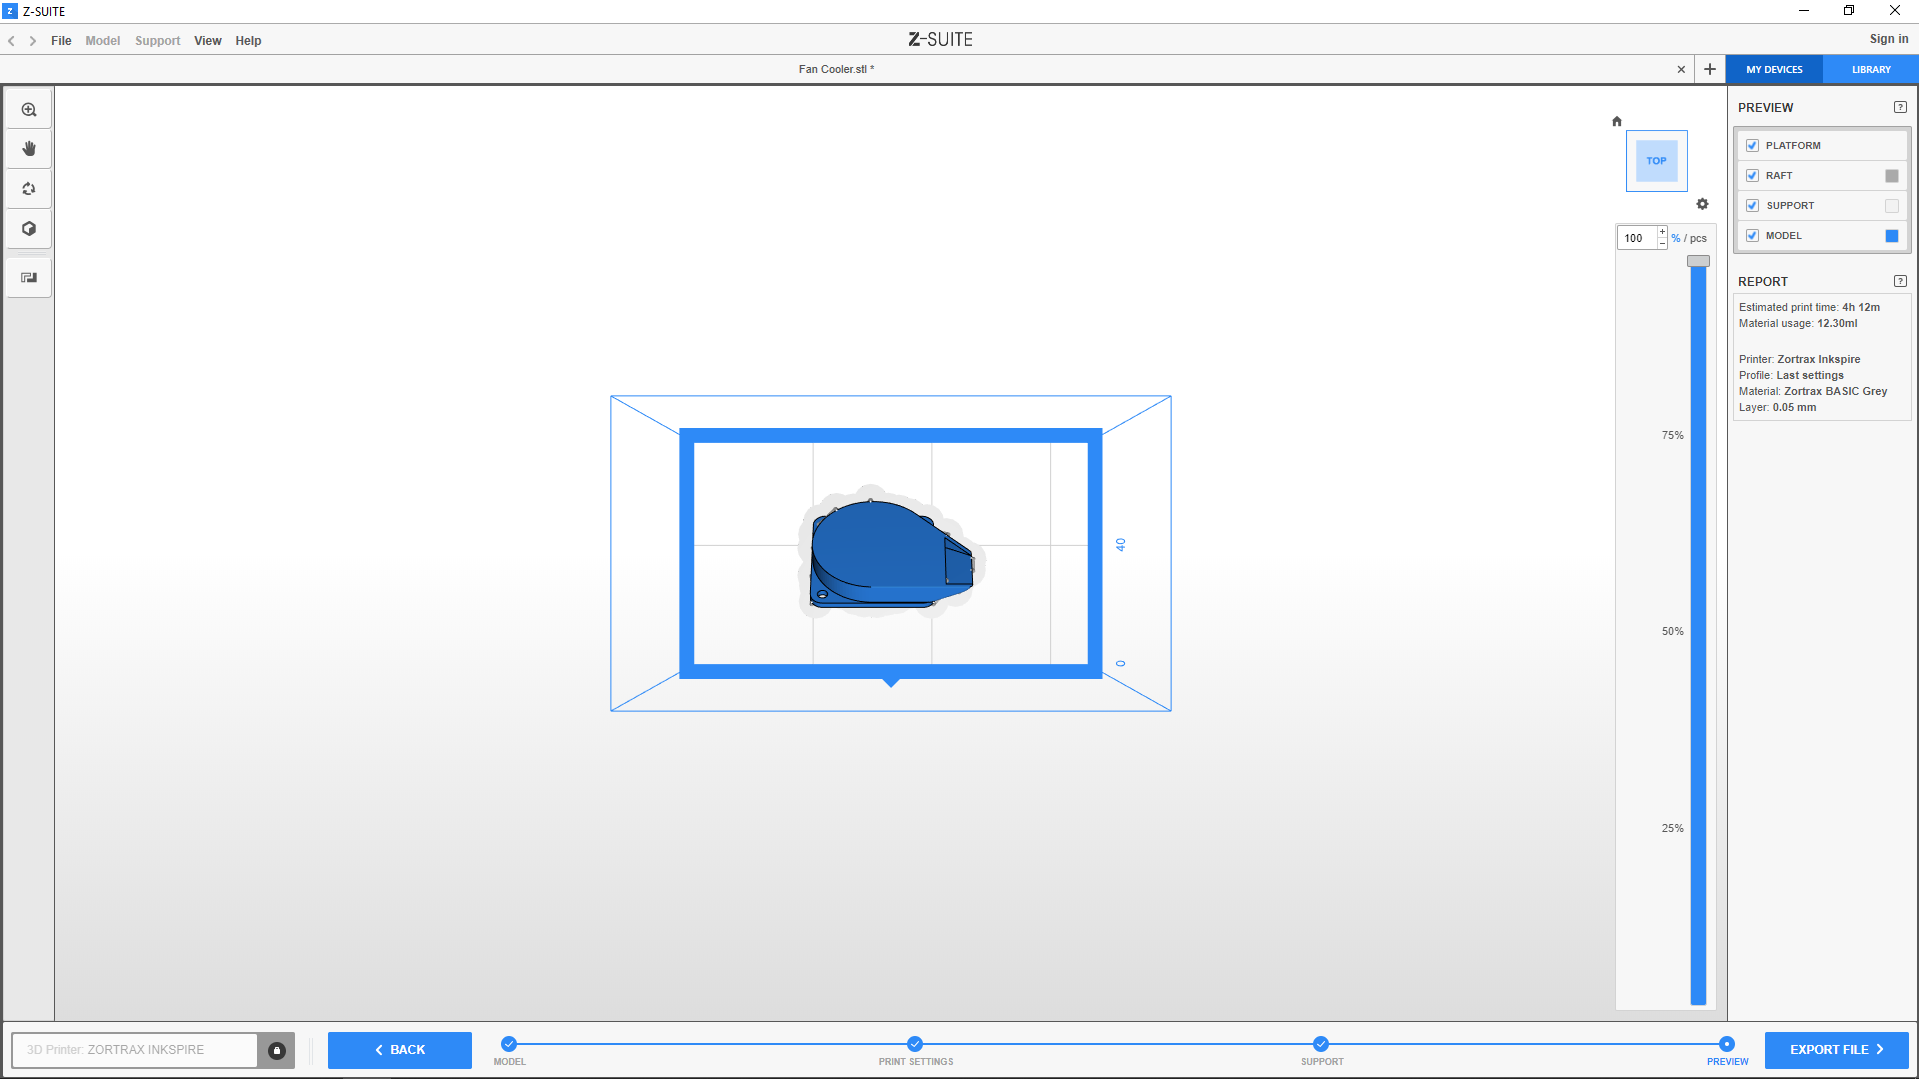Go back with the Back button
Viewport: 1919px width, 1079px height.
(x=400, y=1050)
